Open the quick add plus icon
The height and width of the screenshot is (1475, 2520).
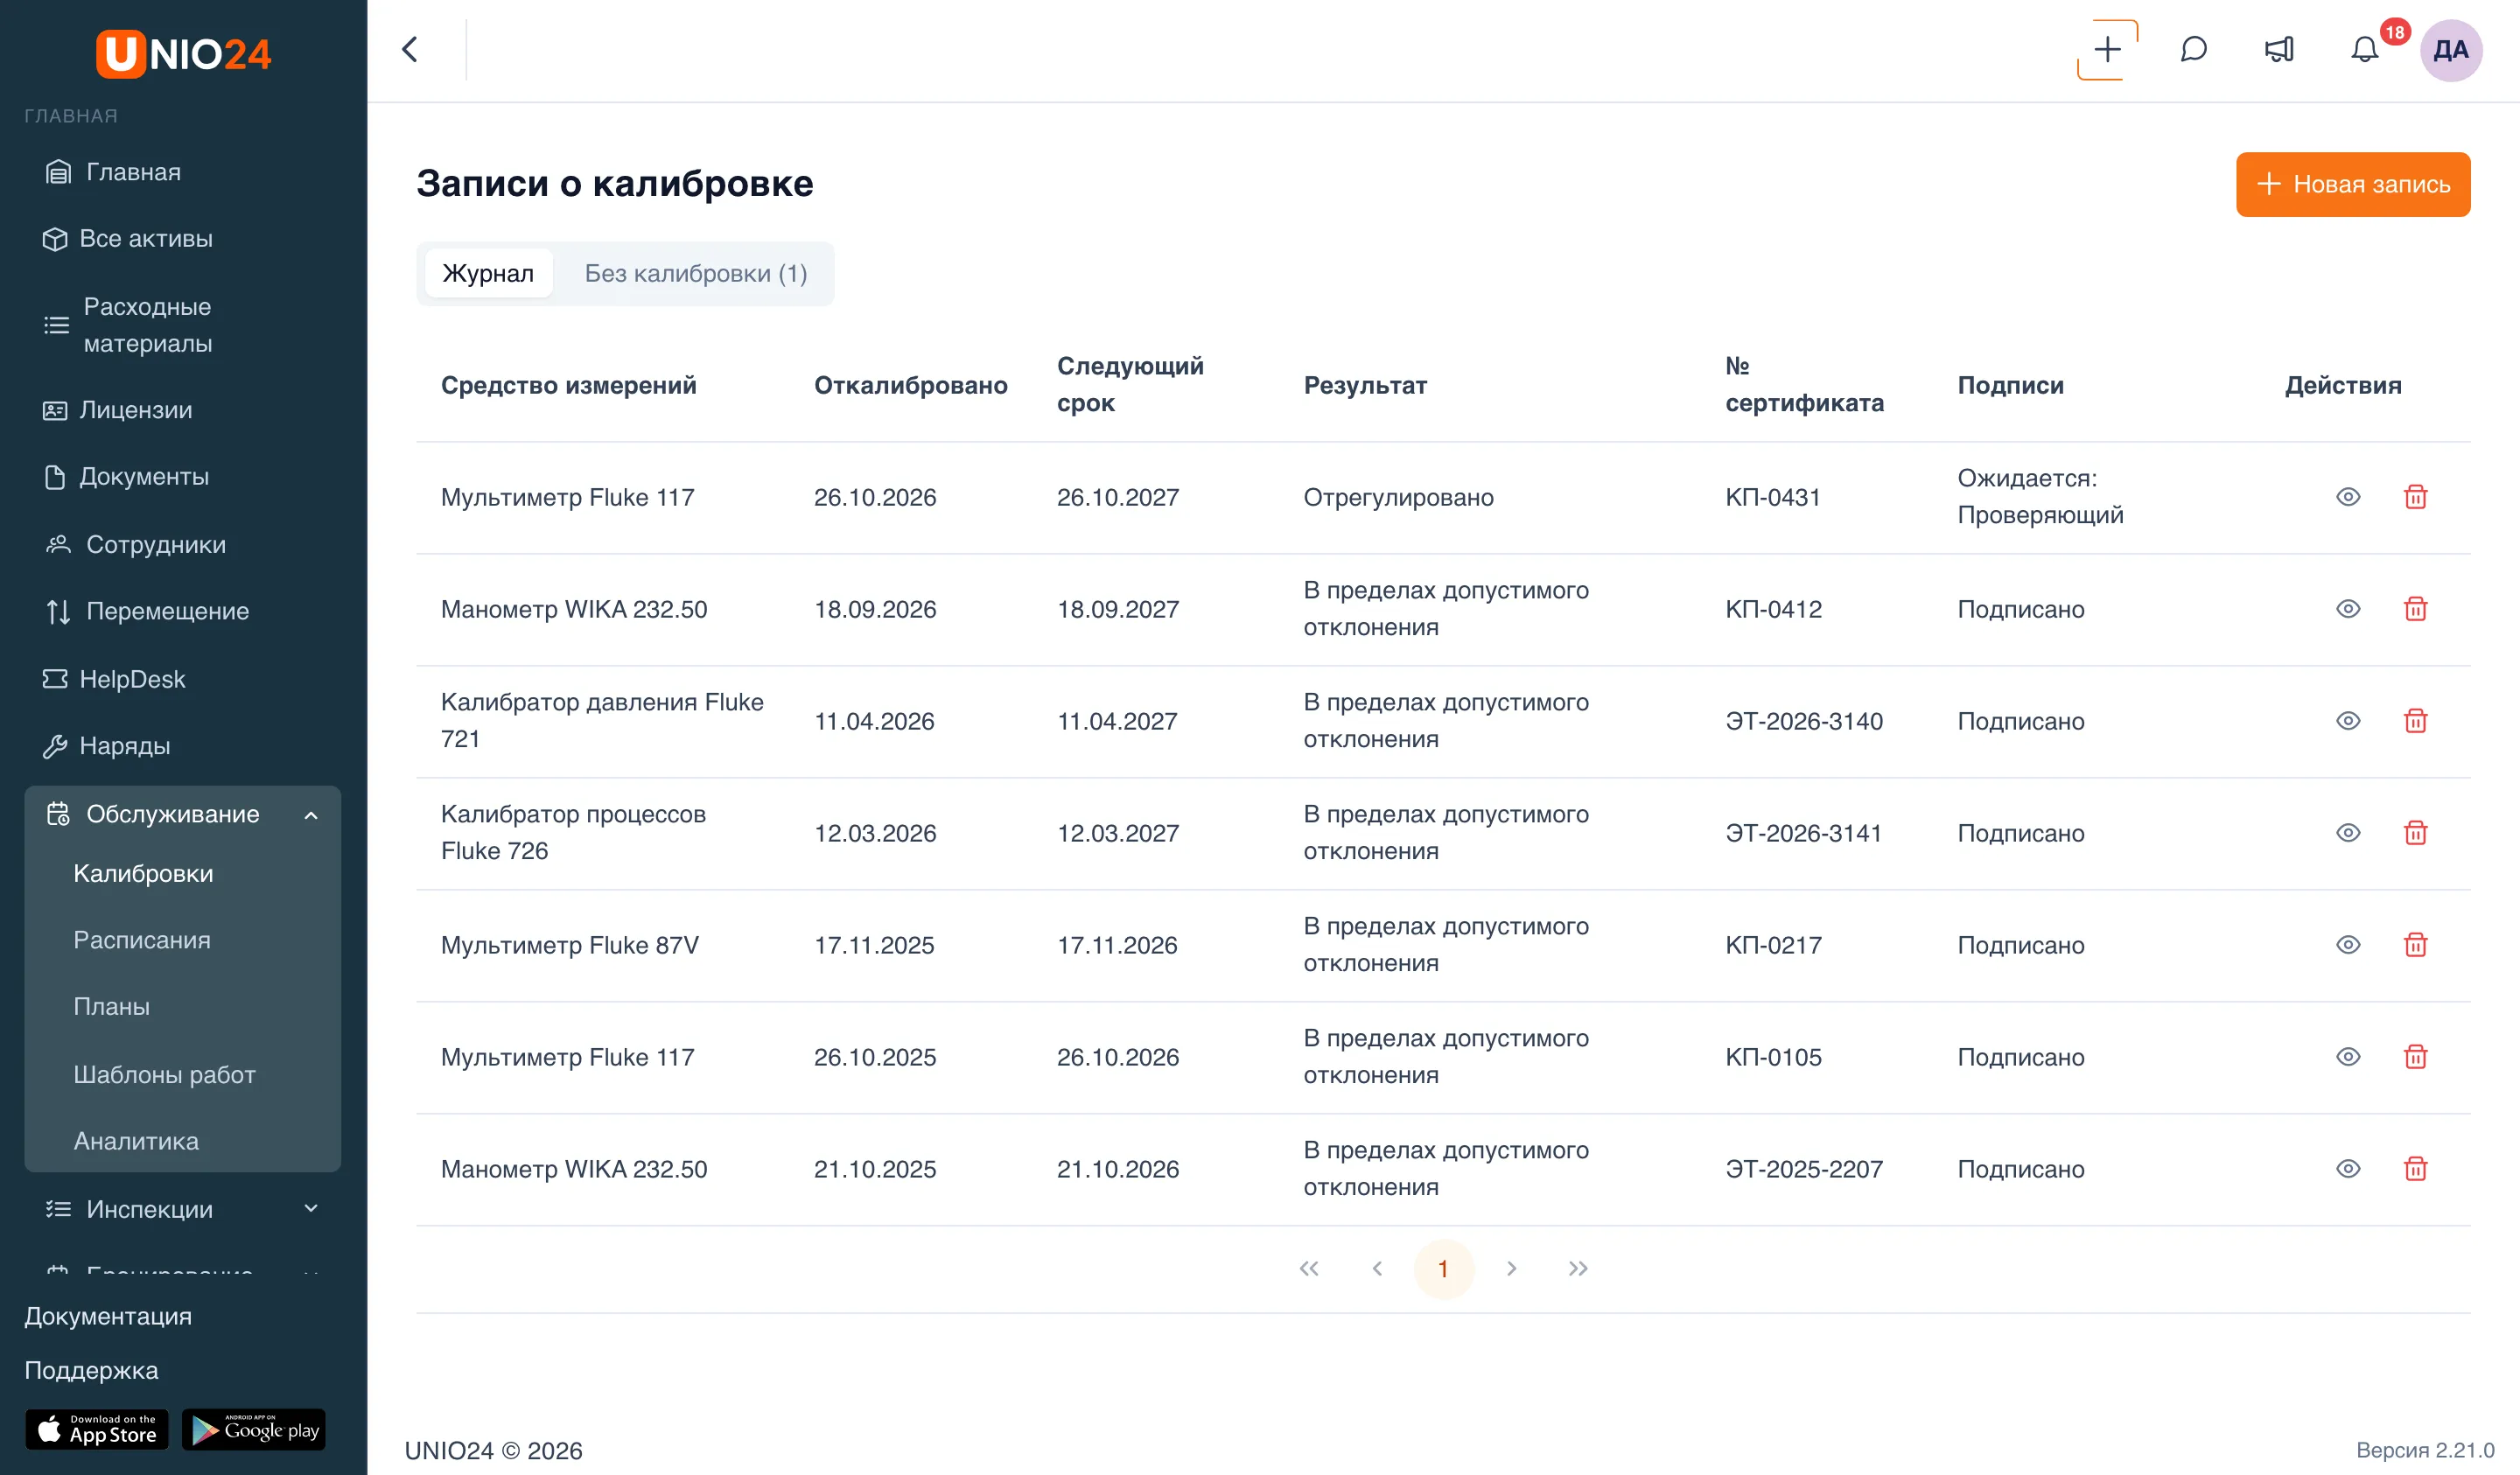[2107, 49]
